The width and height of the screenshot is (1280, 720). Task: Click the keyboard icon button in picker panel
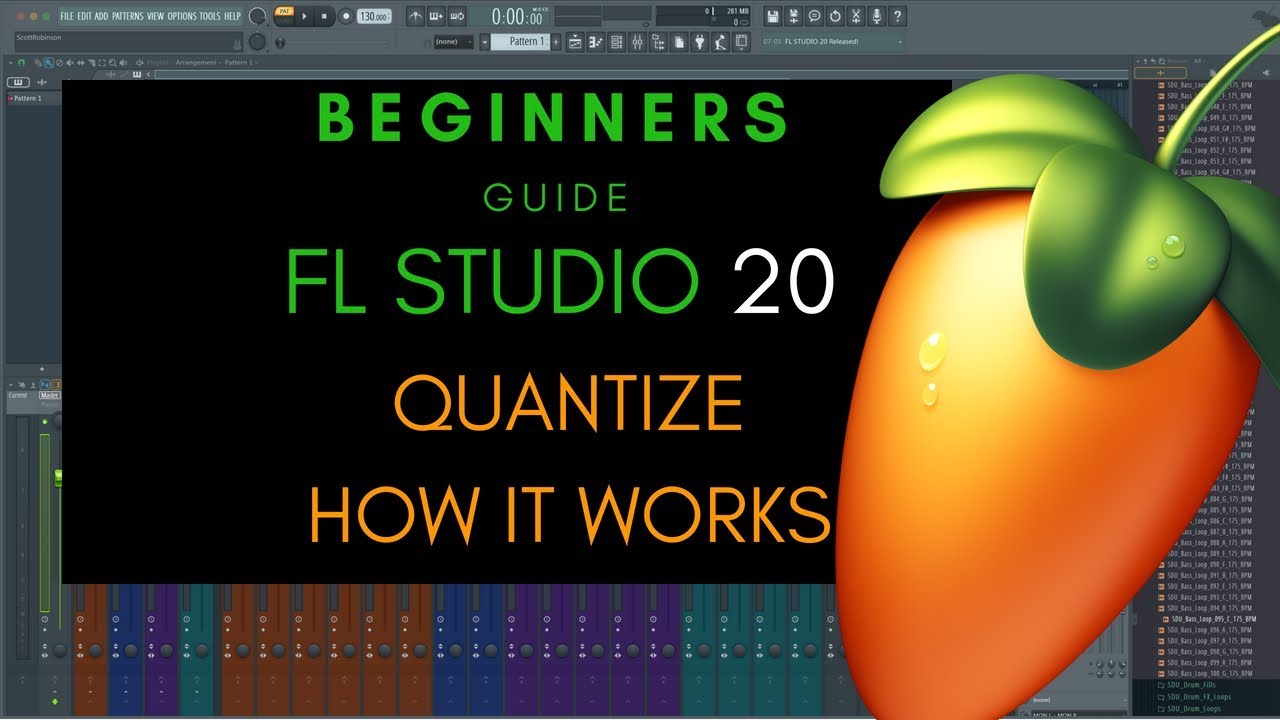click(x=18, y=82)
